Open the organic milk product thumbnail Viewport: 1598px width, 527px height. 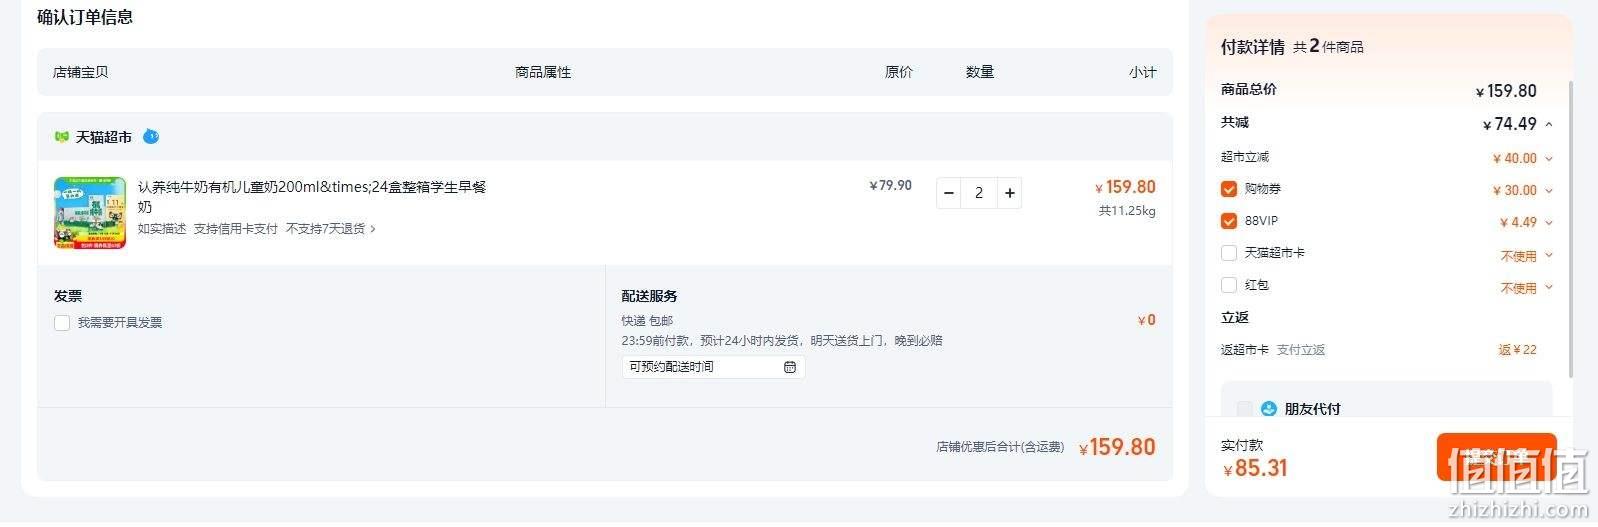click(x=90, y=212)
